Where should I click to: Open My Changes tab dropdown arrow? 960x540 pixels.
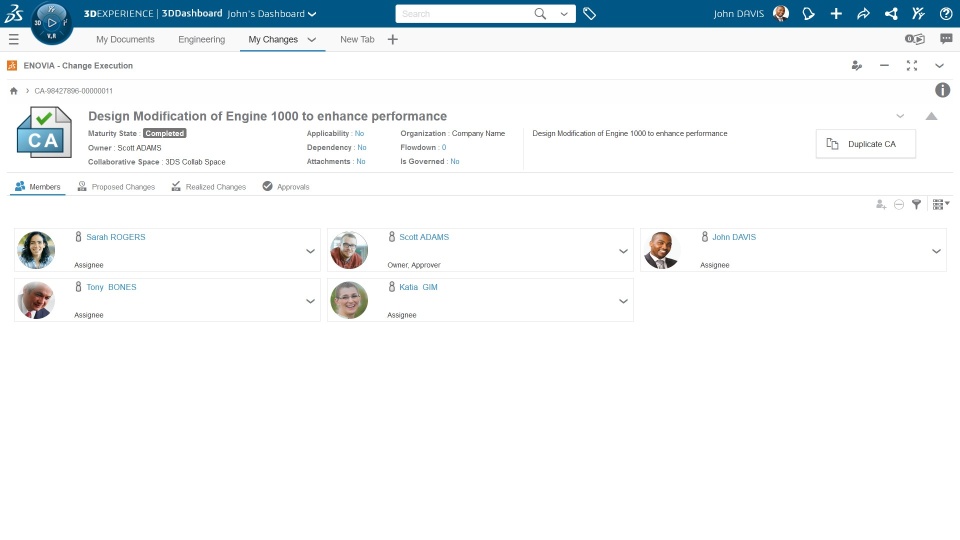click(x=312, y=40)
